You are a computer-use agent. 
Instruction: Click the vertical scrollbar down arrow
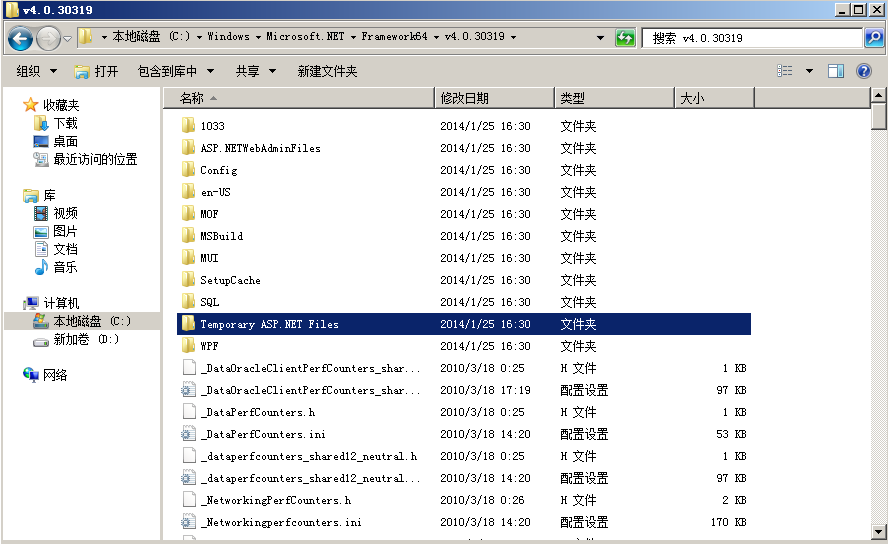tap(879, 530)
